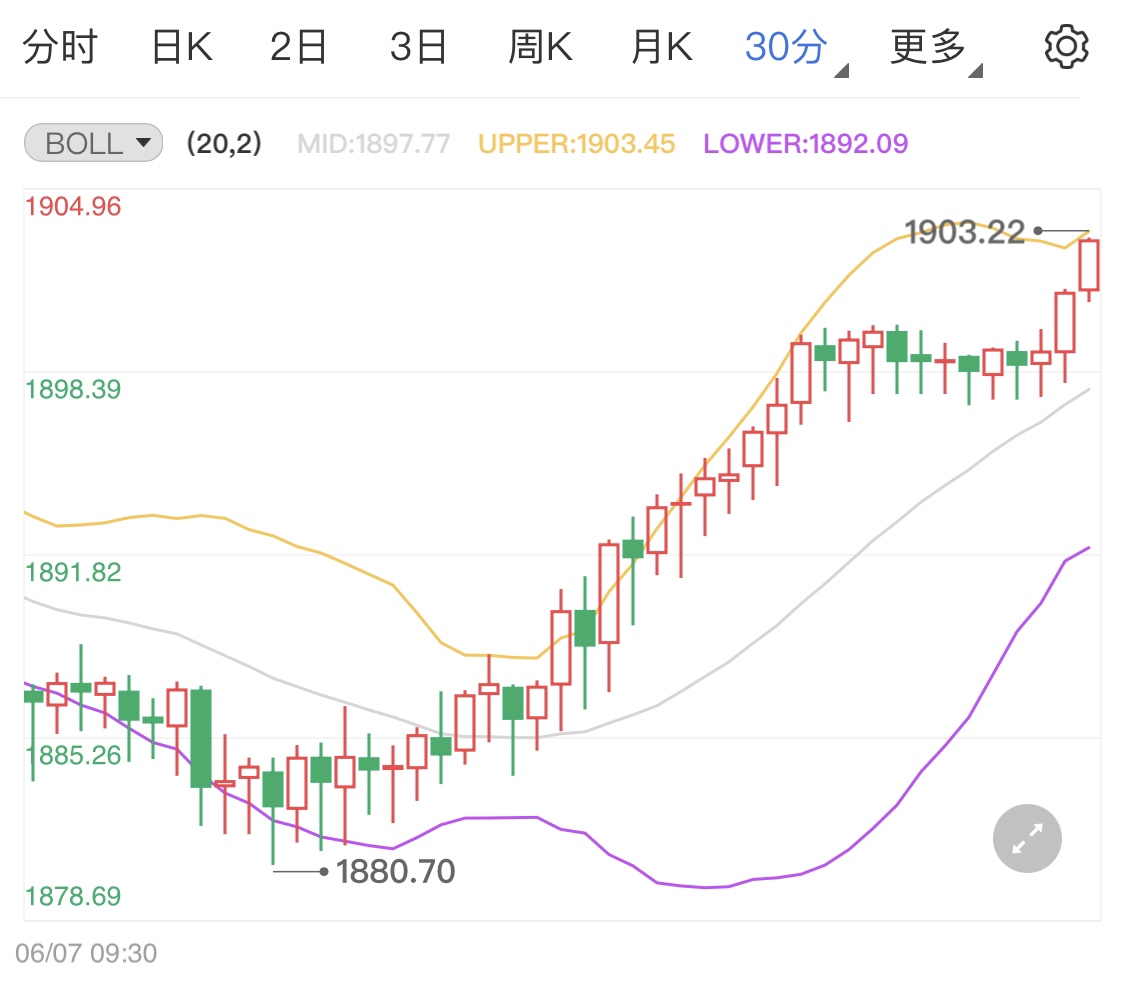Image resolution: width=1125 pixels, height=986 pixels.
Task: Select the 2日 chart tab
Action: [298, 47]
